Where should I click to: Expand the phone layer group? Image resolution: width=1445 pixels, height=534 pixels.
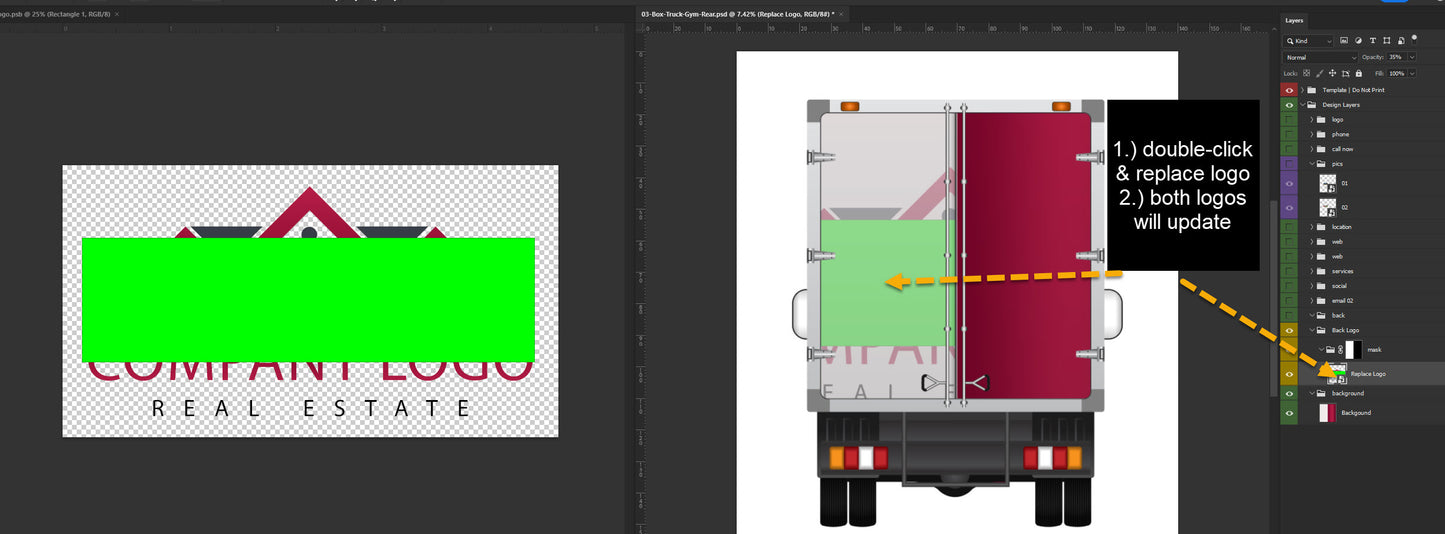coord(1311,134)
